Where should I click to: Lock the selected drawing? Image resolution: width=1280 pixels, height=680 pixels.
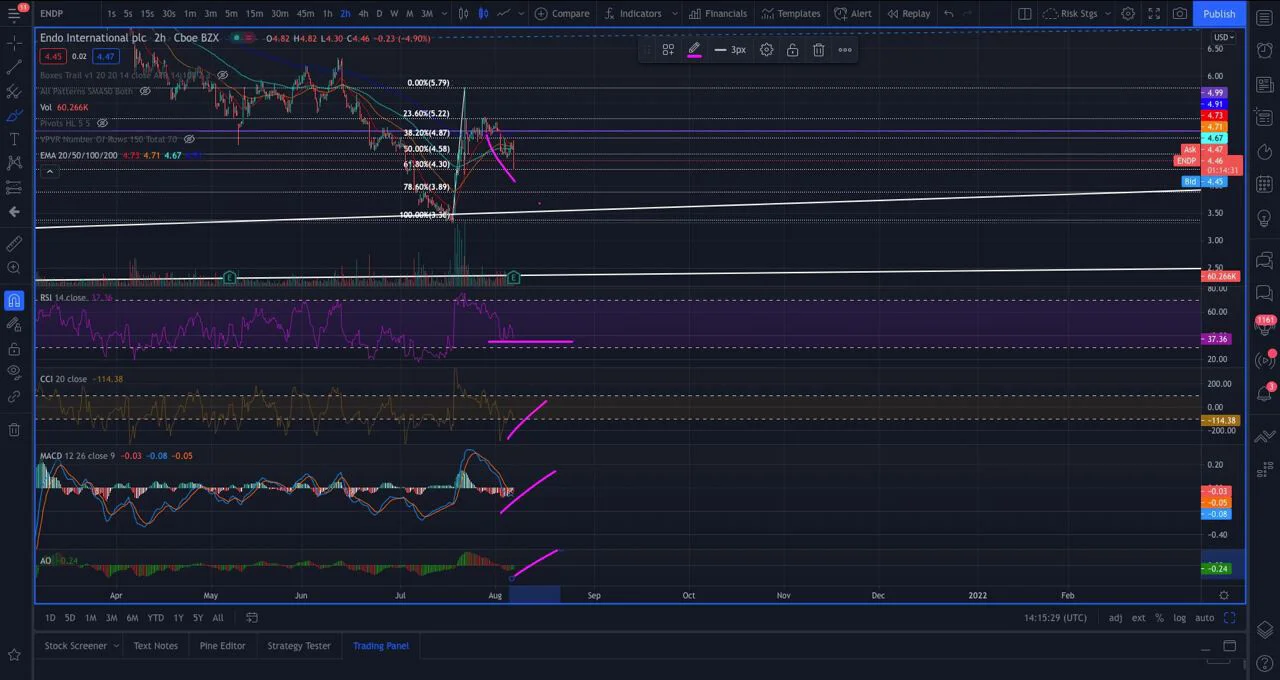coord(792,49)
